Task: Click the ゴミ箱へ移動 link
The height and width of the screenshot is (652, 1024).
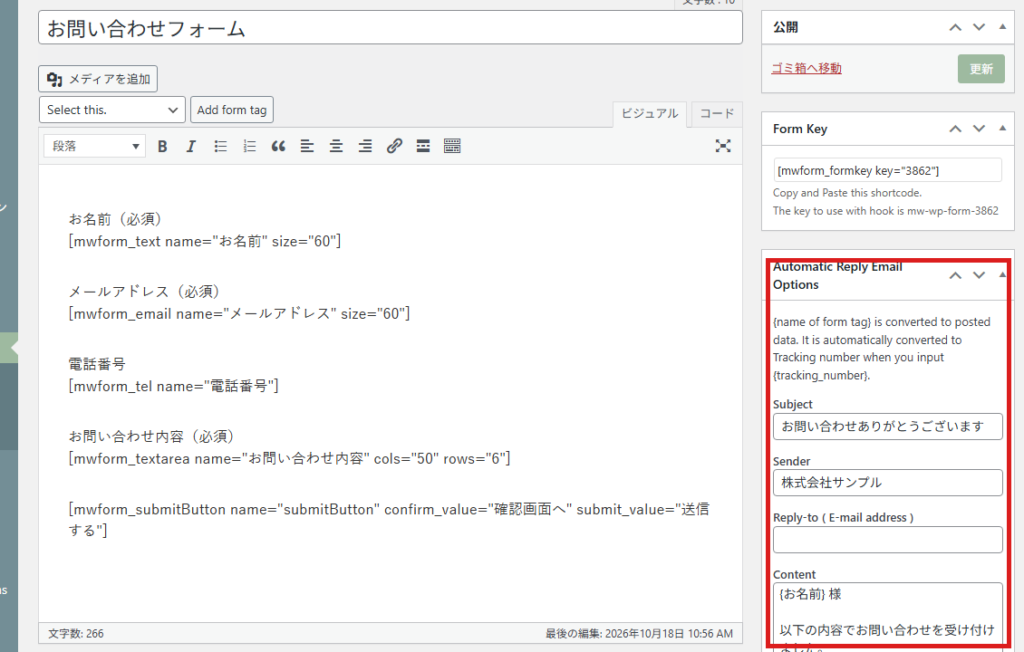Action: [x=807, y=68]
